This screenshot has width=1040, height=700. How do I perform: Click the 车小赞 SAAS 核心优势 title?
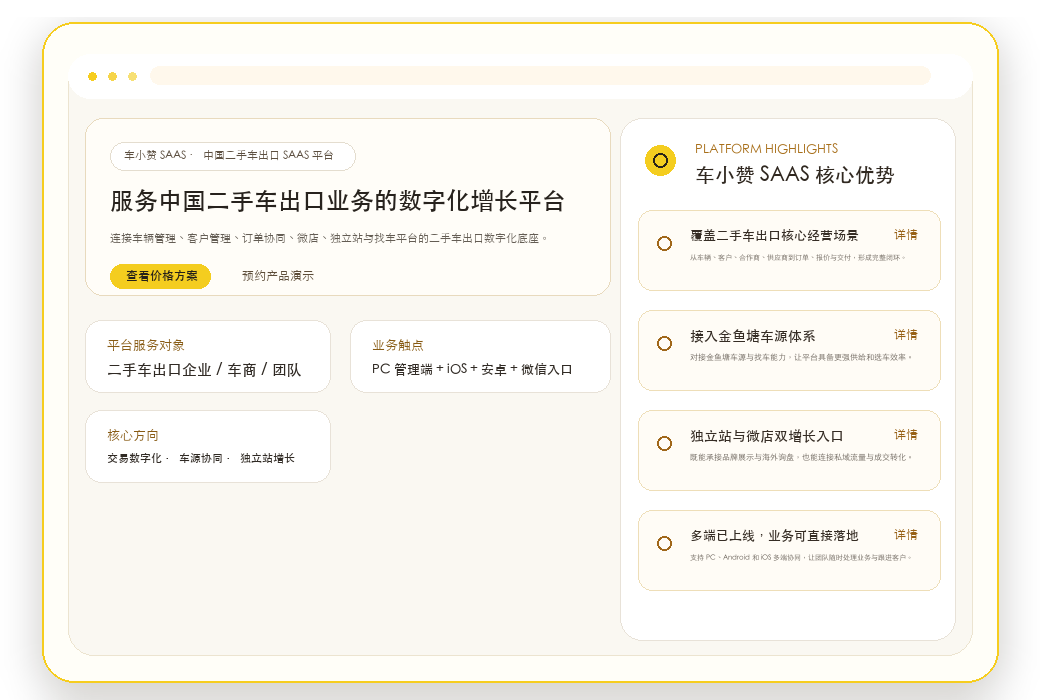pos(795,175)
